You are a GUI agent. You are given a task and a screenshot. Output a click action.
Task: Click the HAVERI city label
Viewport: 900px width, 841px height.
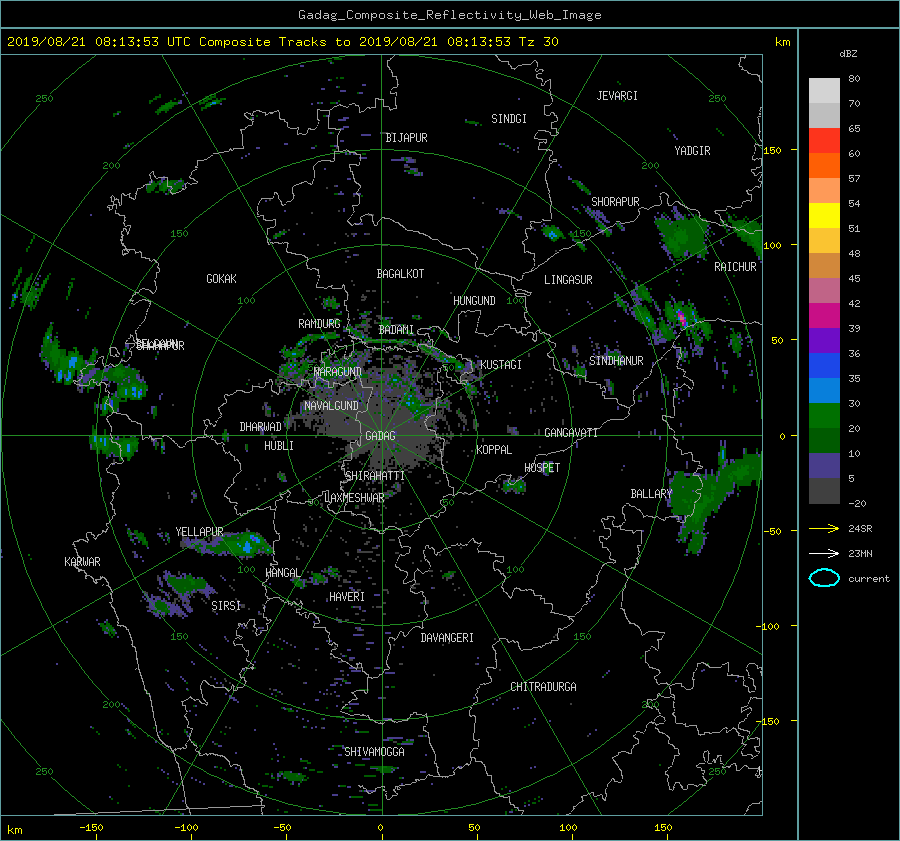point(347,597)
